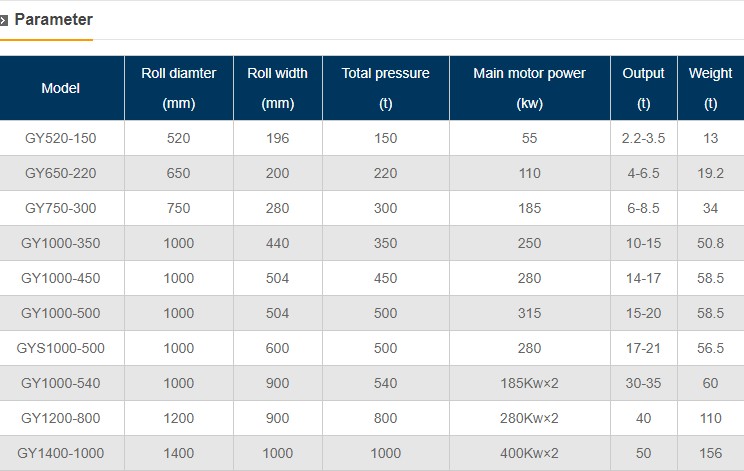Viewport: 744px width, 471px height.
Task: Click output 30-35 value
Action: [643, 383]
